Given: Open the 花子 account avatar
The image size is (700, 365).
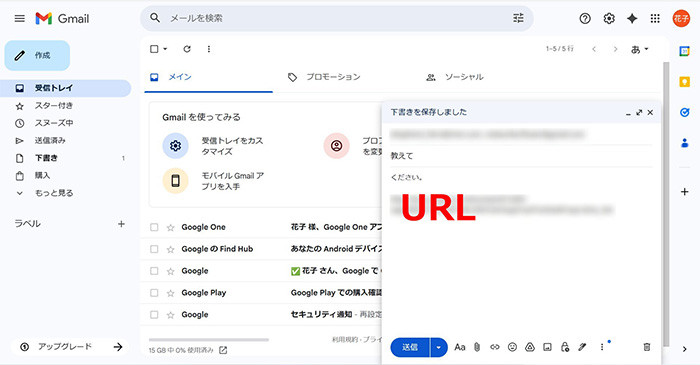Looking at the screenshot, I should point(681,18).
